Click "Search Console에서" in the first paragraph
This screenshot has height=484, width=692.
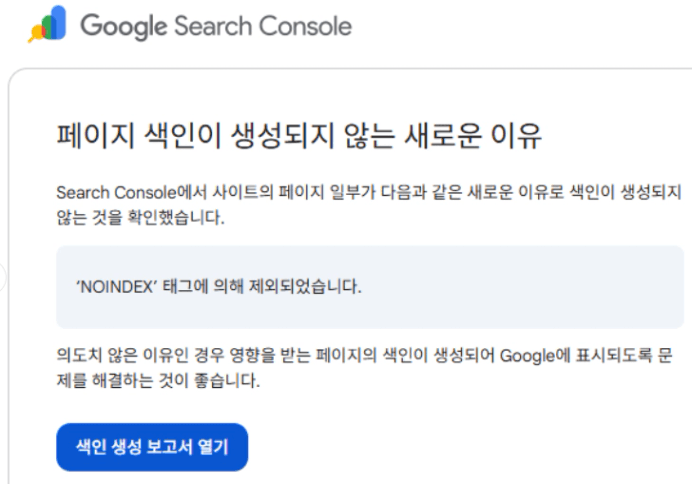(x=127, y=191)
